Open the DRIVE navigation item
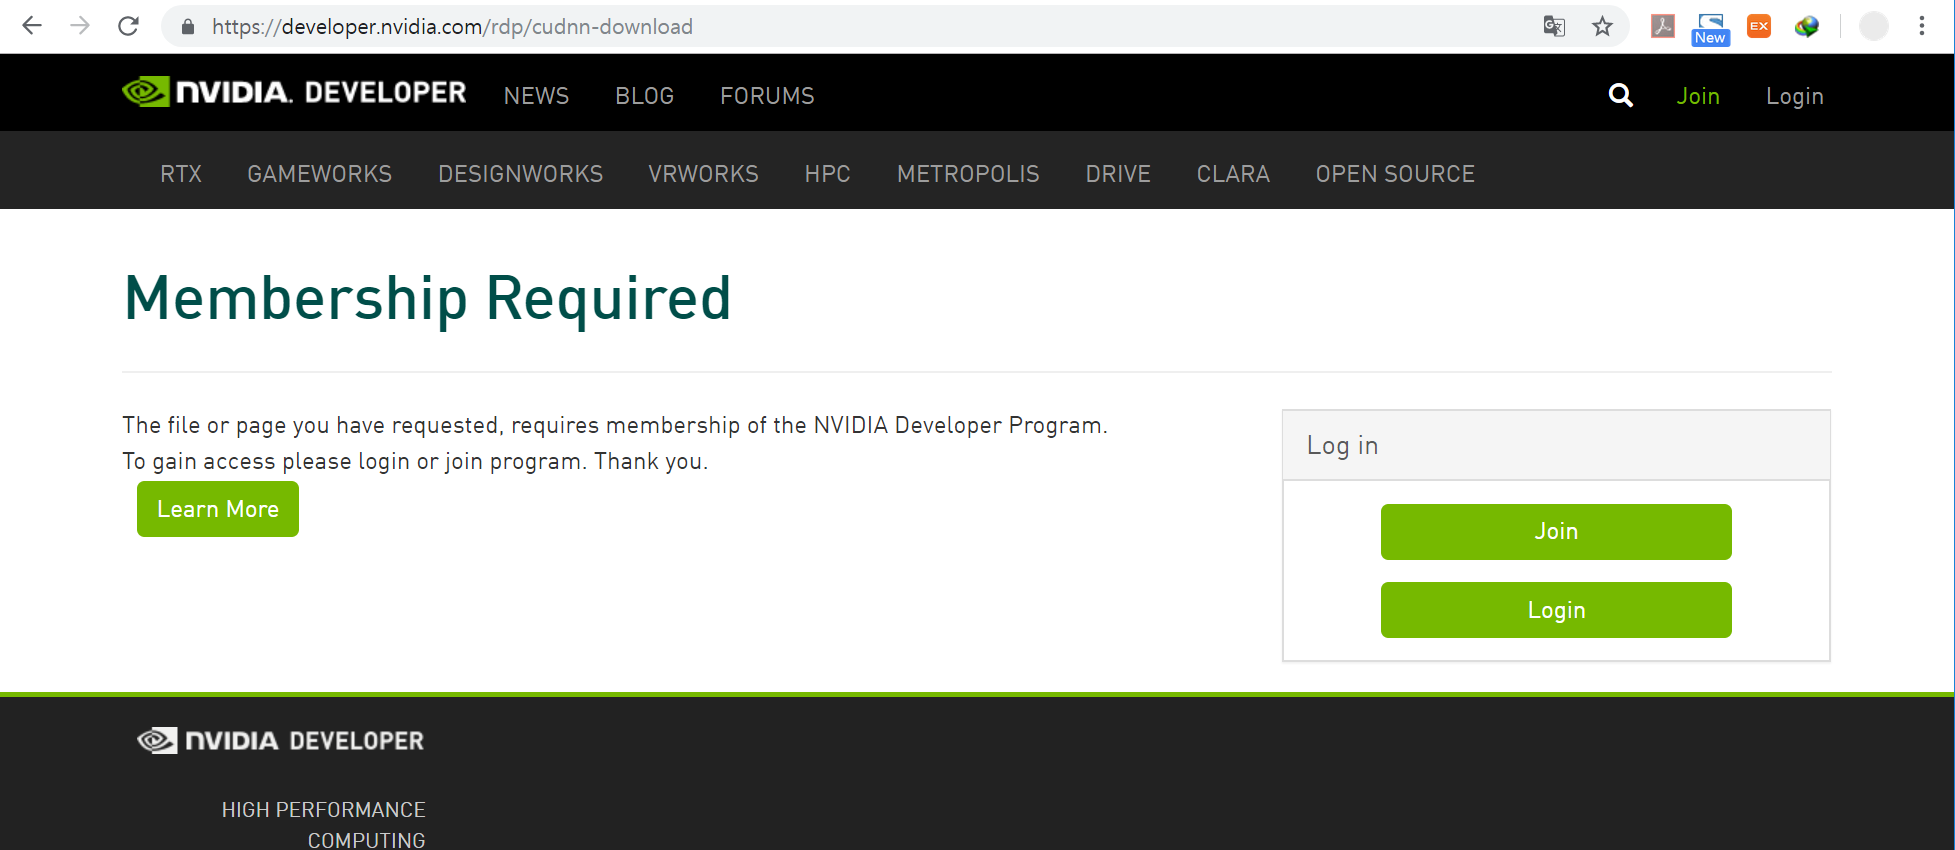The image size is (1955, 850). [1118, 174]
